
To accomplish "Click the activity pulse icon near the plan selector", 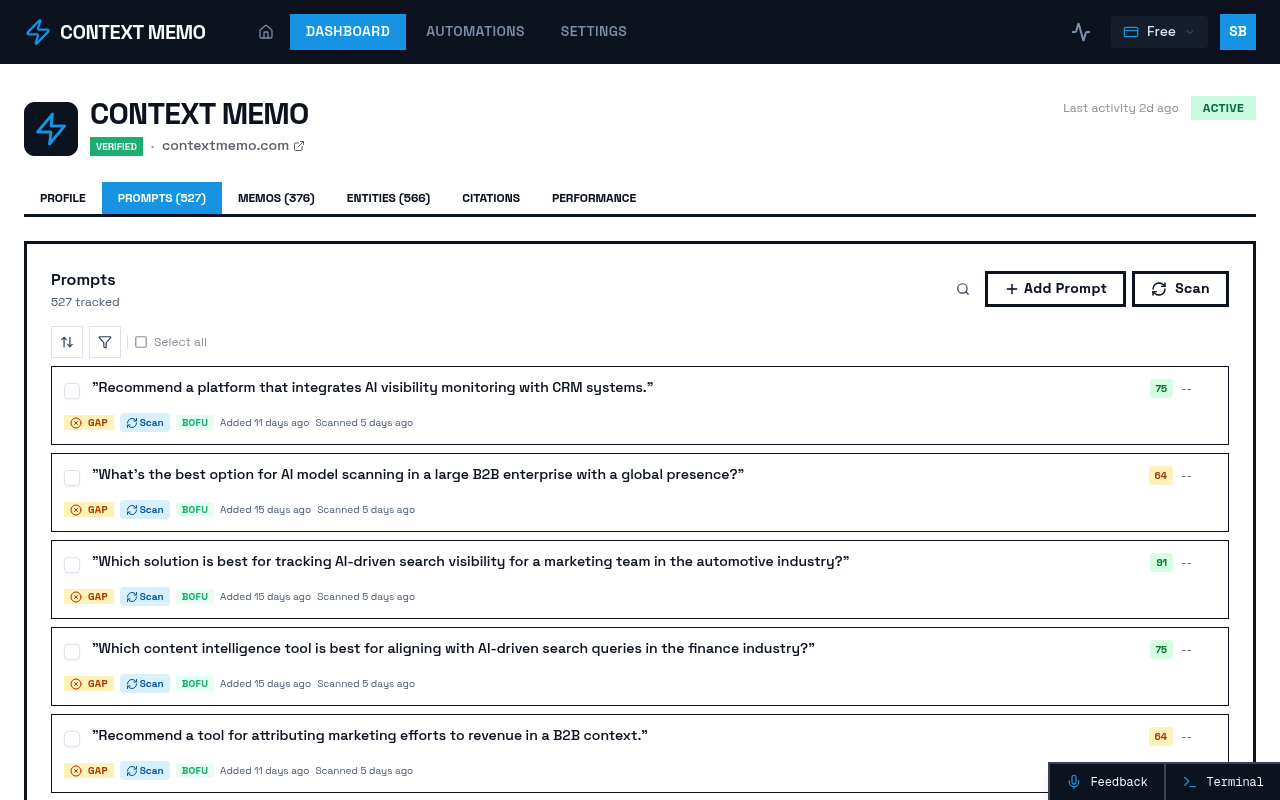I will click(1081, 31).
